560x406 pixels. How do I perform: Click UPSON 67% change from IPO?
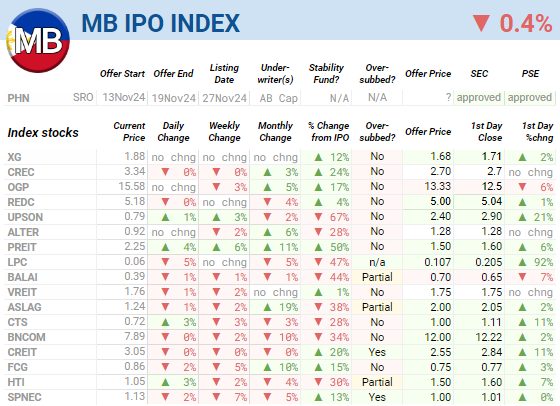tap(326, 217)
